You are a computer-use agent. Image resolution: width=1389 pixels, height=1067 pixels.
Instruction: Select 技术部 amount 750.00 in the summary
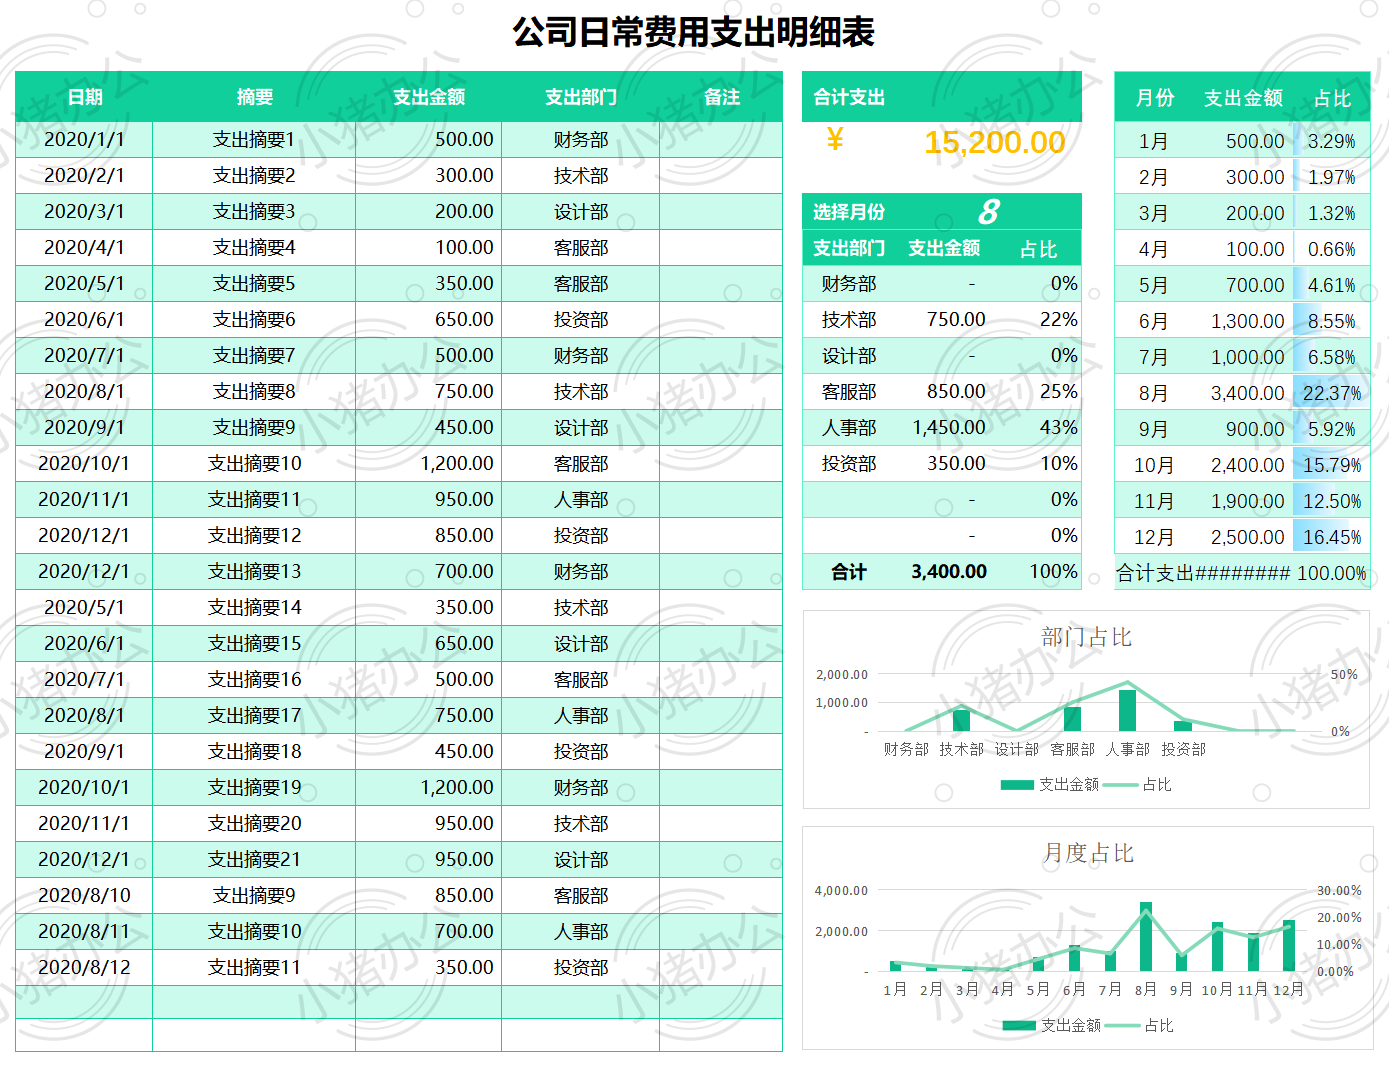click(956, 319)
